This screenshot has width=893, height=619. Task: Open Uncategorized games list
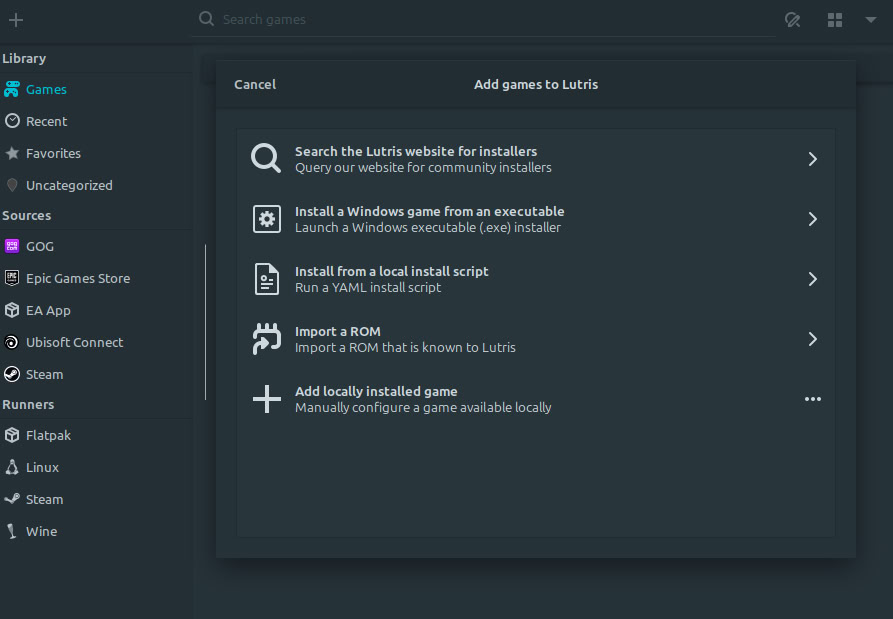[x=96, y=185]
